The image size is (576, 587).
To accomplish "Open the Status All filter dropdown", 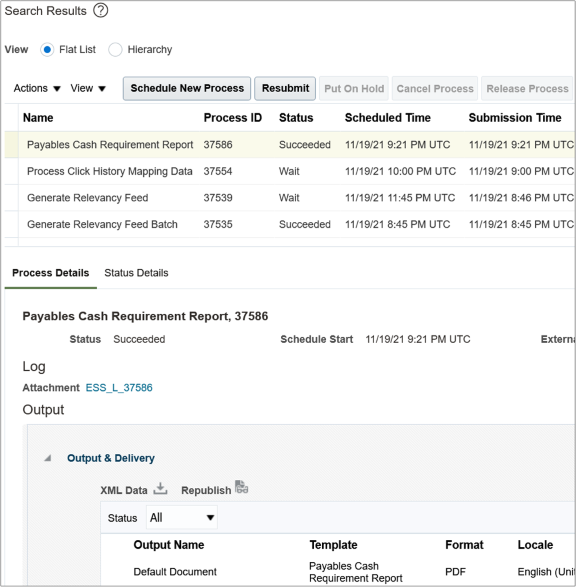I will [x=182, y=518].
